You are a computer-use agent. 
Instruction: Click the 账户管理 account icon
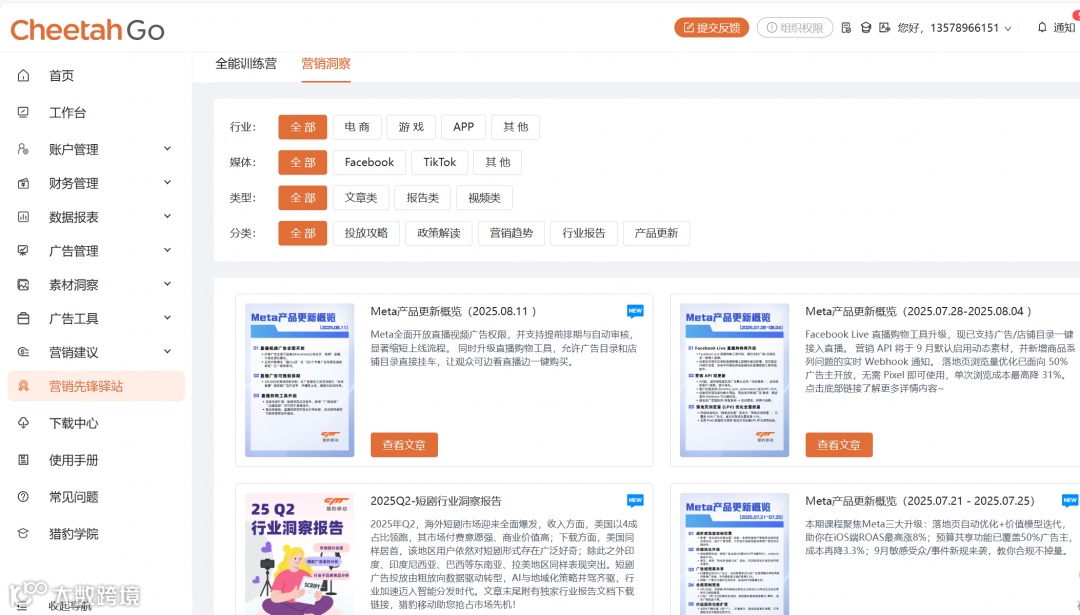click(23, 149)
